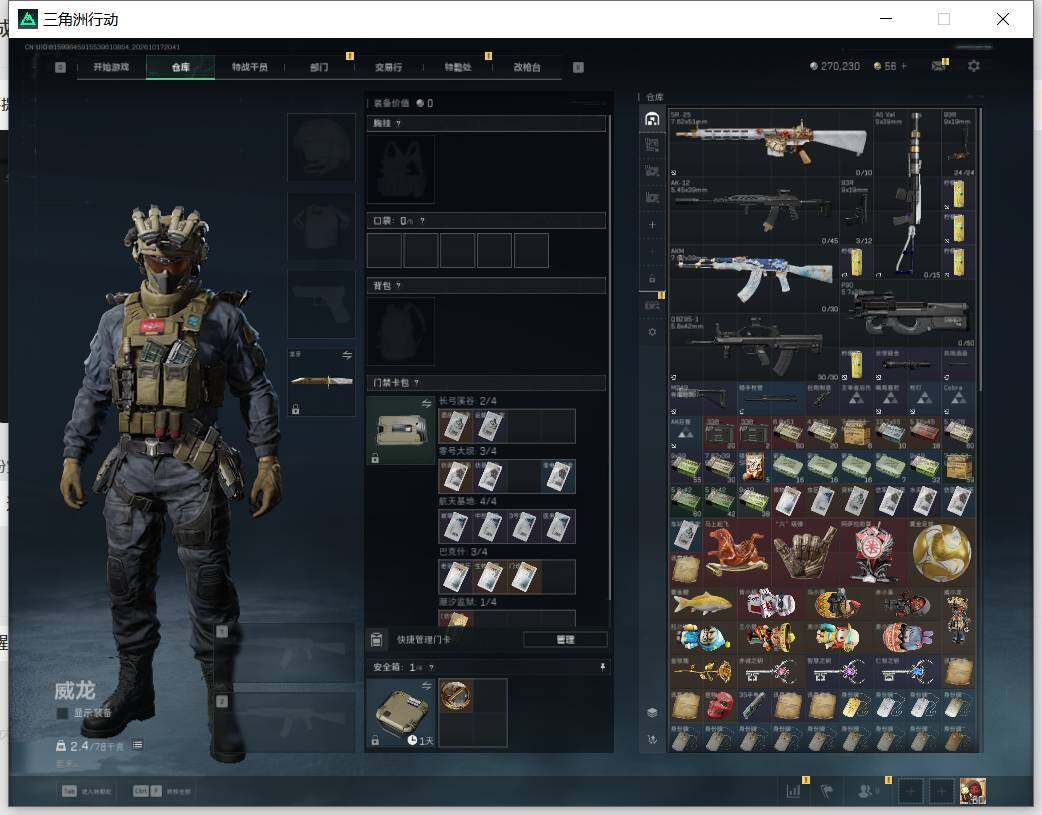This screenshot has height=815, width=1042.
Task: Click the previous-tab arrow left of 开始游戏
Action: tap(60, 67)
